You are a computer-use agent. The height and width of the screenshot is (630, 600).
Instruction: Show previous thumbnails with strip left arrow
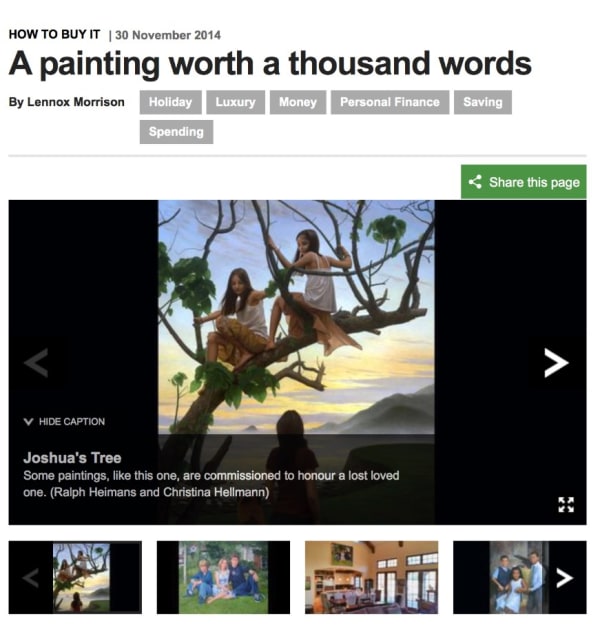pos(31,578)
